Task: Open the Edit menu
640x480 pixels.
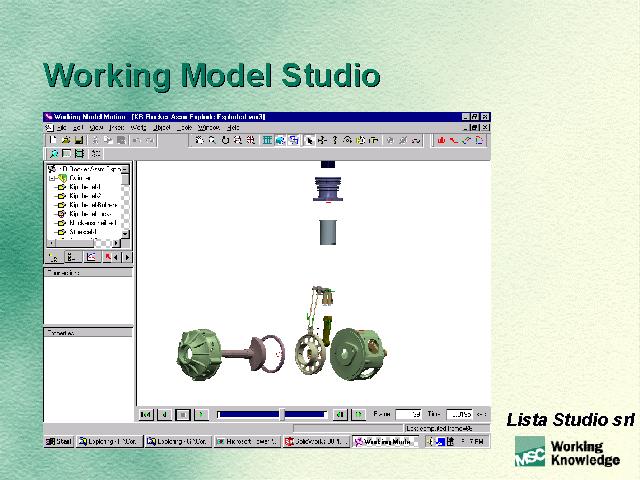Action: tap(78, 127)
